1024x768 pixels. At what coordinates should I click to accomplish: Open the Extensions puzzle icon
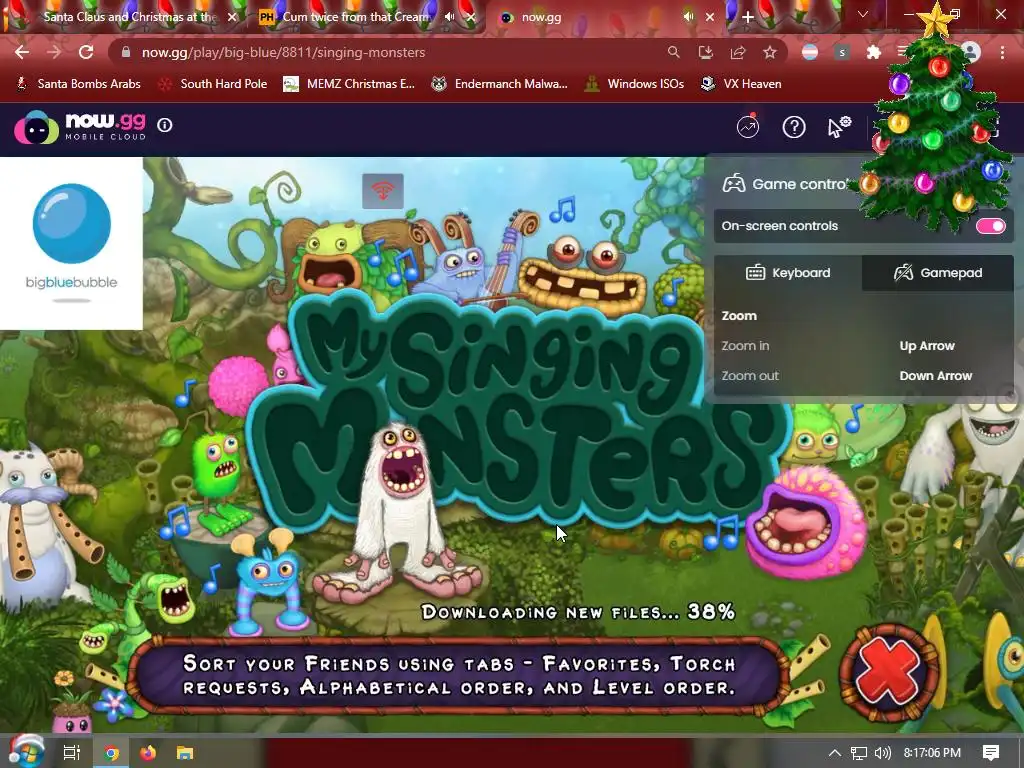pyautogui.click(x=874, y=52)
